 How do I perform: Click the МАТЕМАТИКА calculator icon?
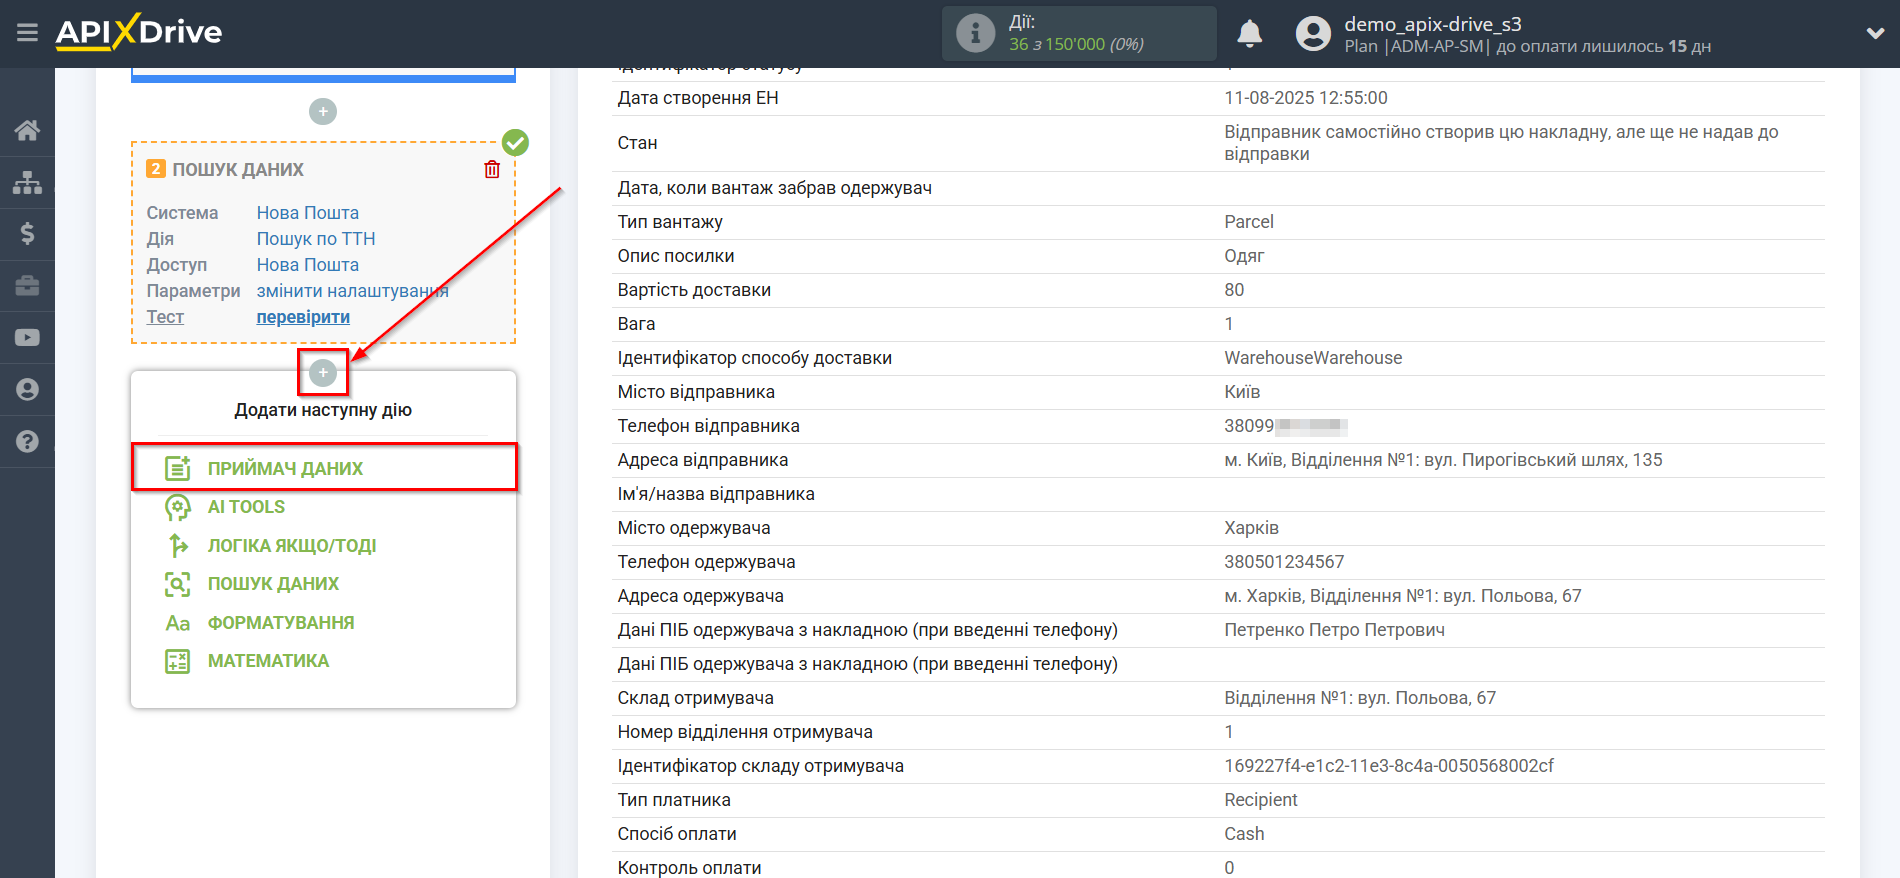point(178,661)
